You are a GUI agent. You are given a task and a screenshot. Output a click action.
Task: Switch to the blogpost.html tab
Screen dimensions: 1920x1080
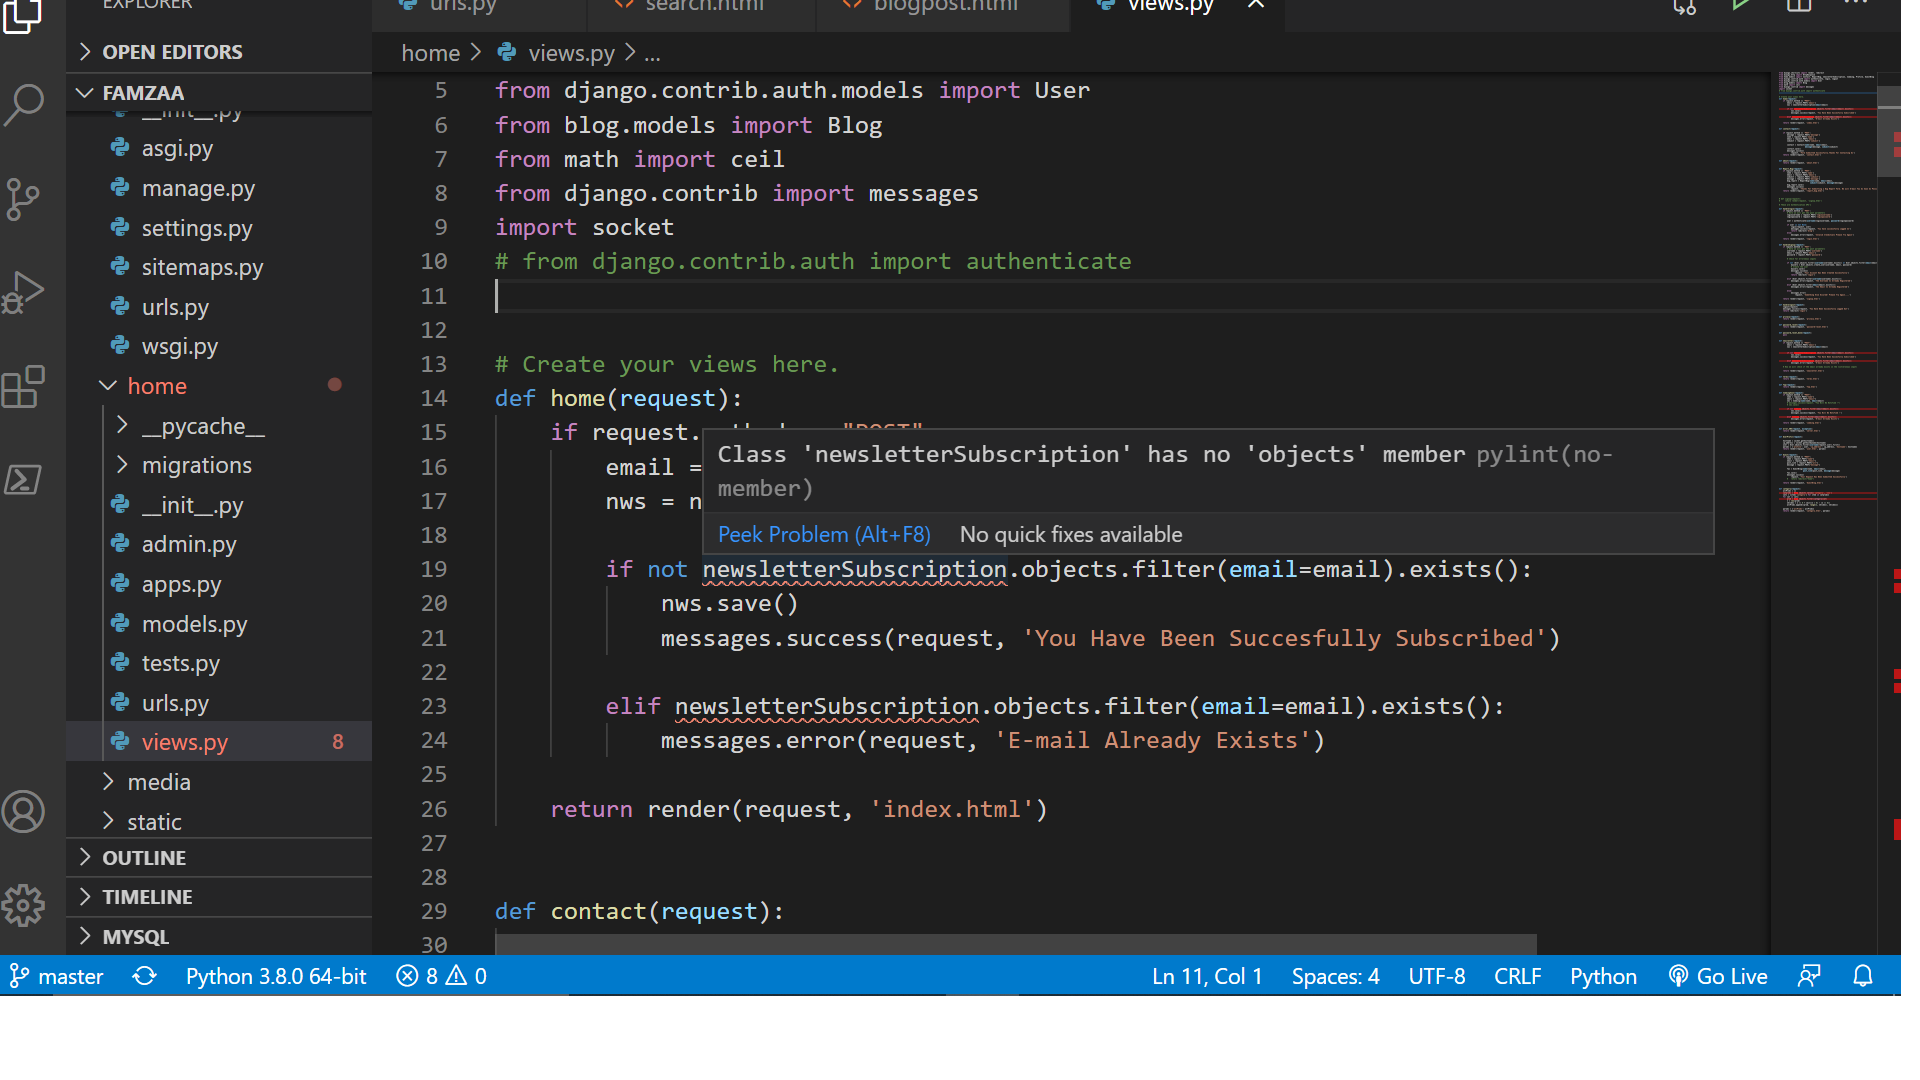pos(943,7)
